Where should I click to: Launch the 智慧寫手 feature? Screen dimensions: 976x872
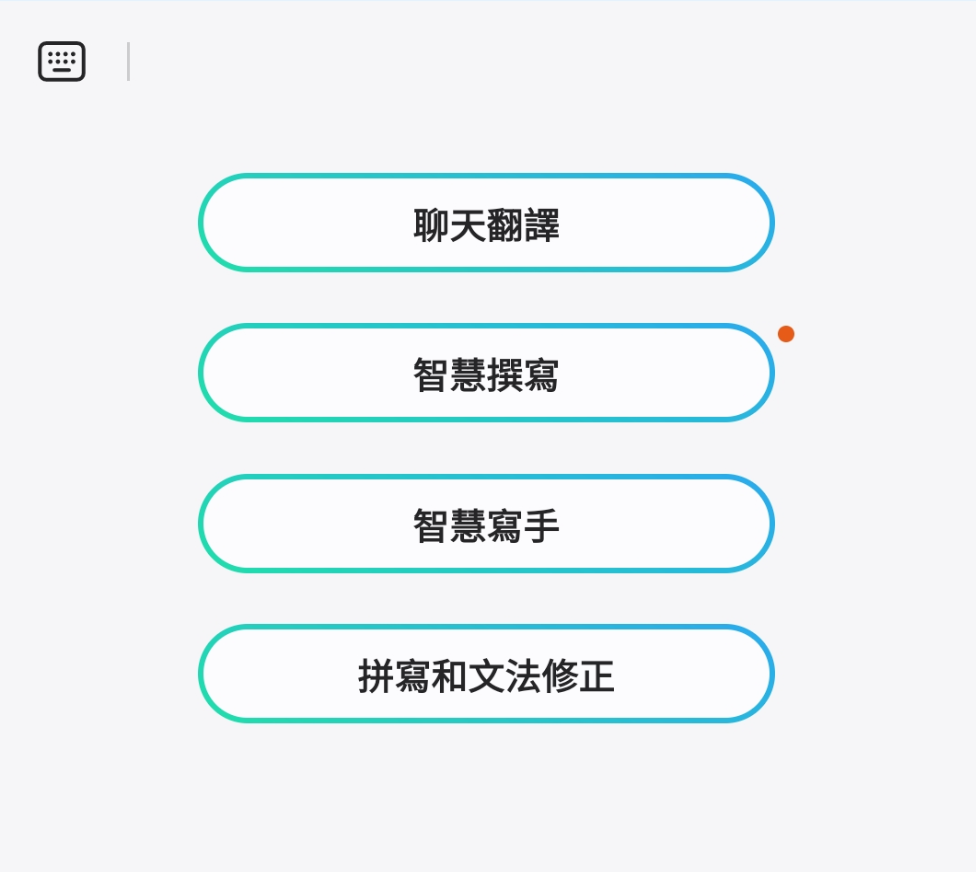click(x=486, y=524)
